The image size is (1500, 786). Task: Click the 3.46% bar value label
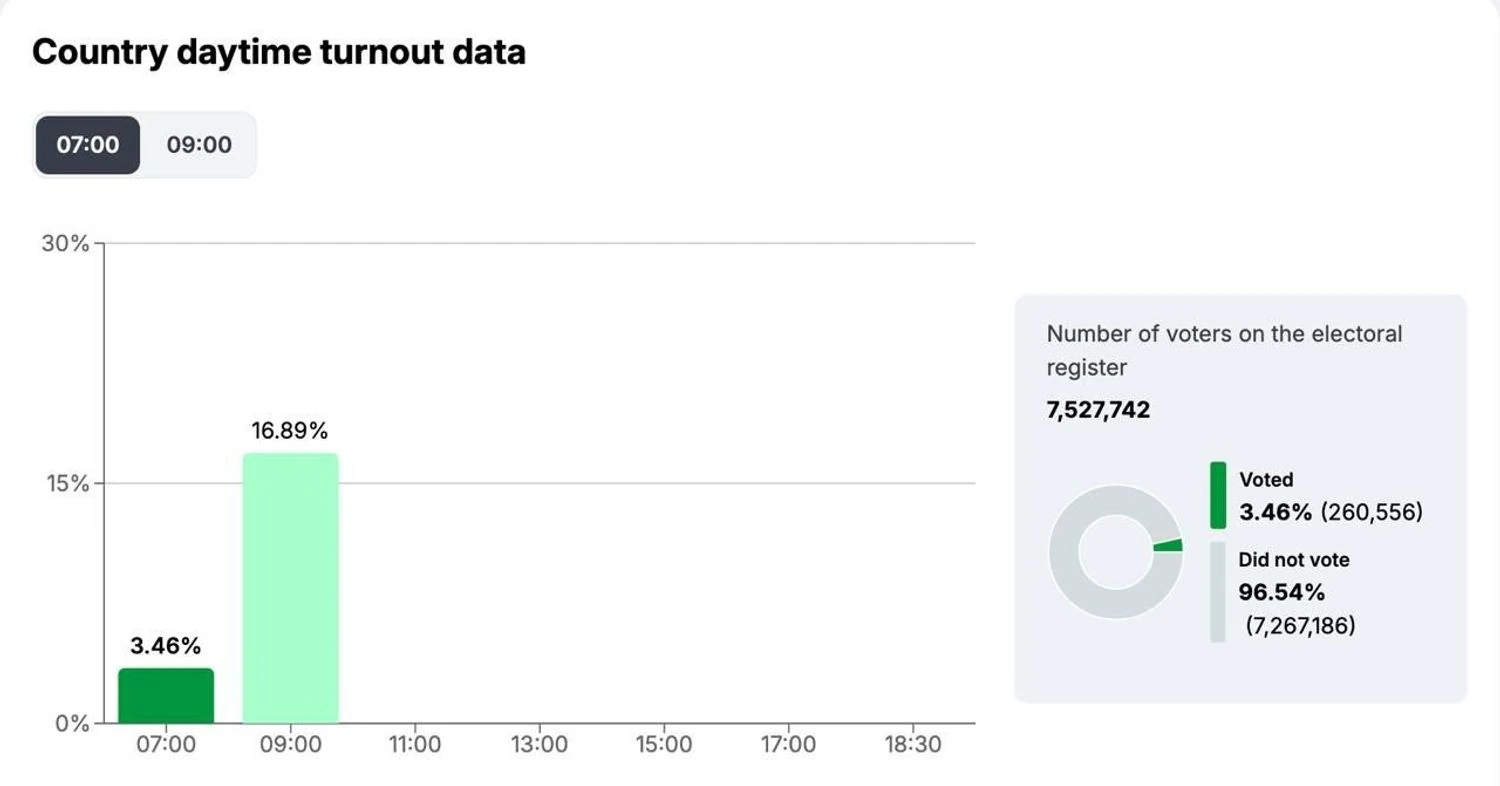click(x=166, y=646)
